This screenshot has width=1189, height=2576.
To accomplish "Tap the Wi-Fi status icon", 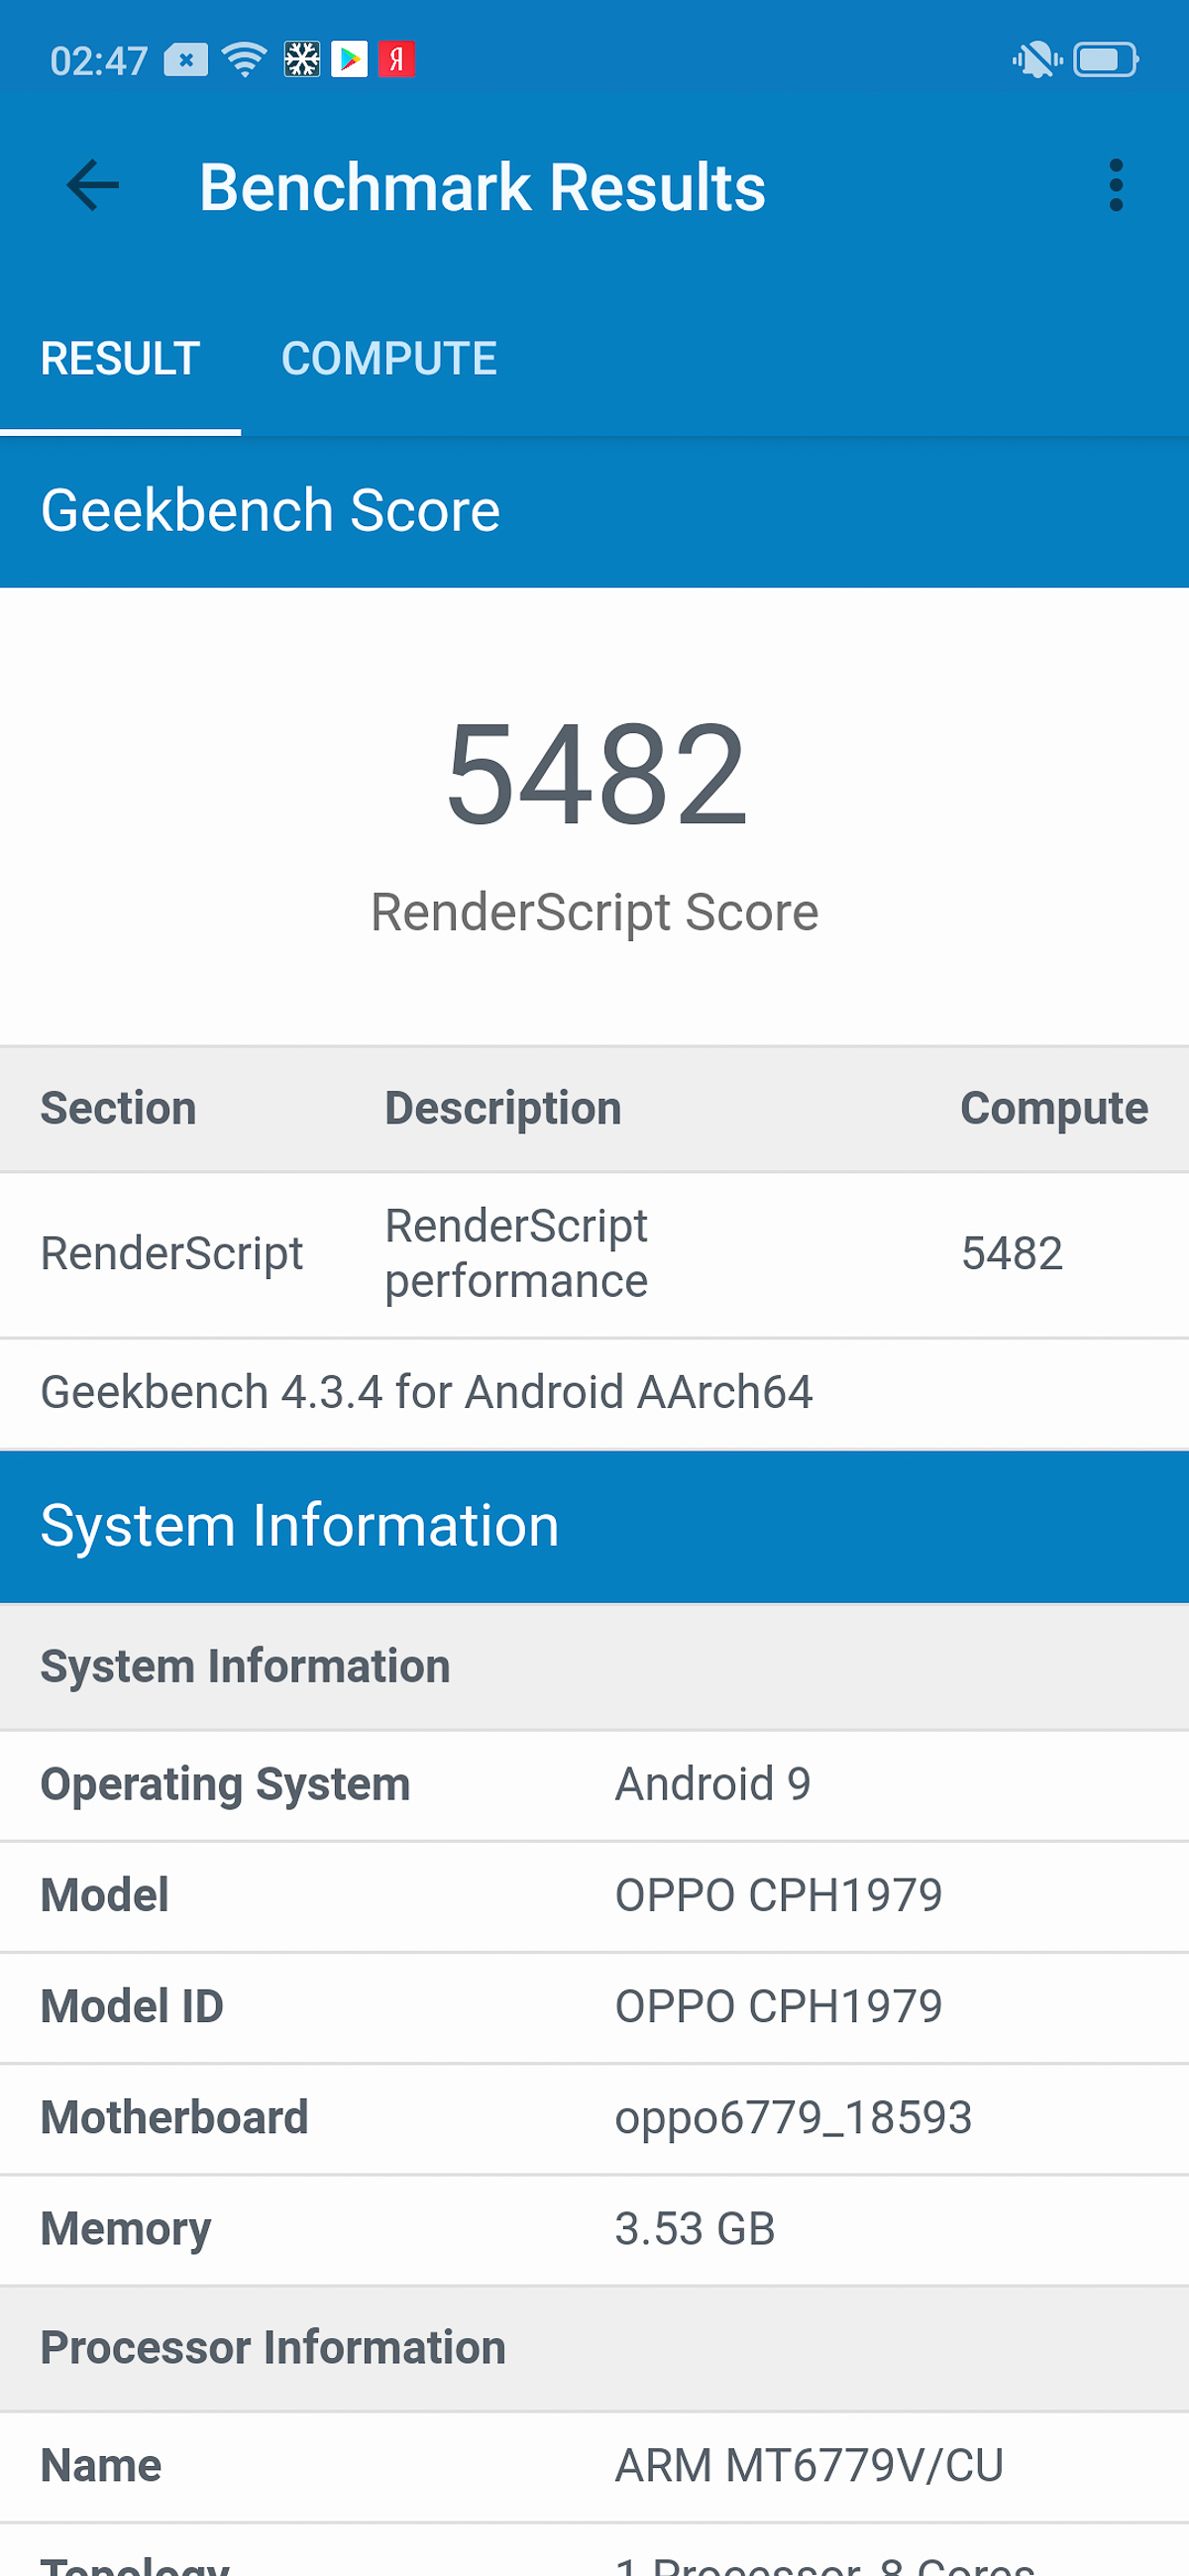I will click(245, 60).
